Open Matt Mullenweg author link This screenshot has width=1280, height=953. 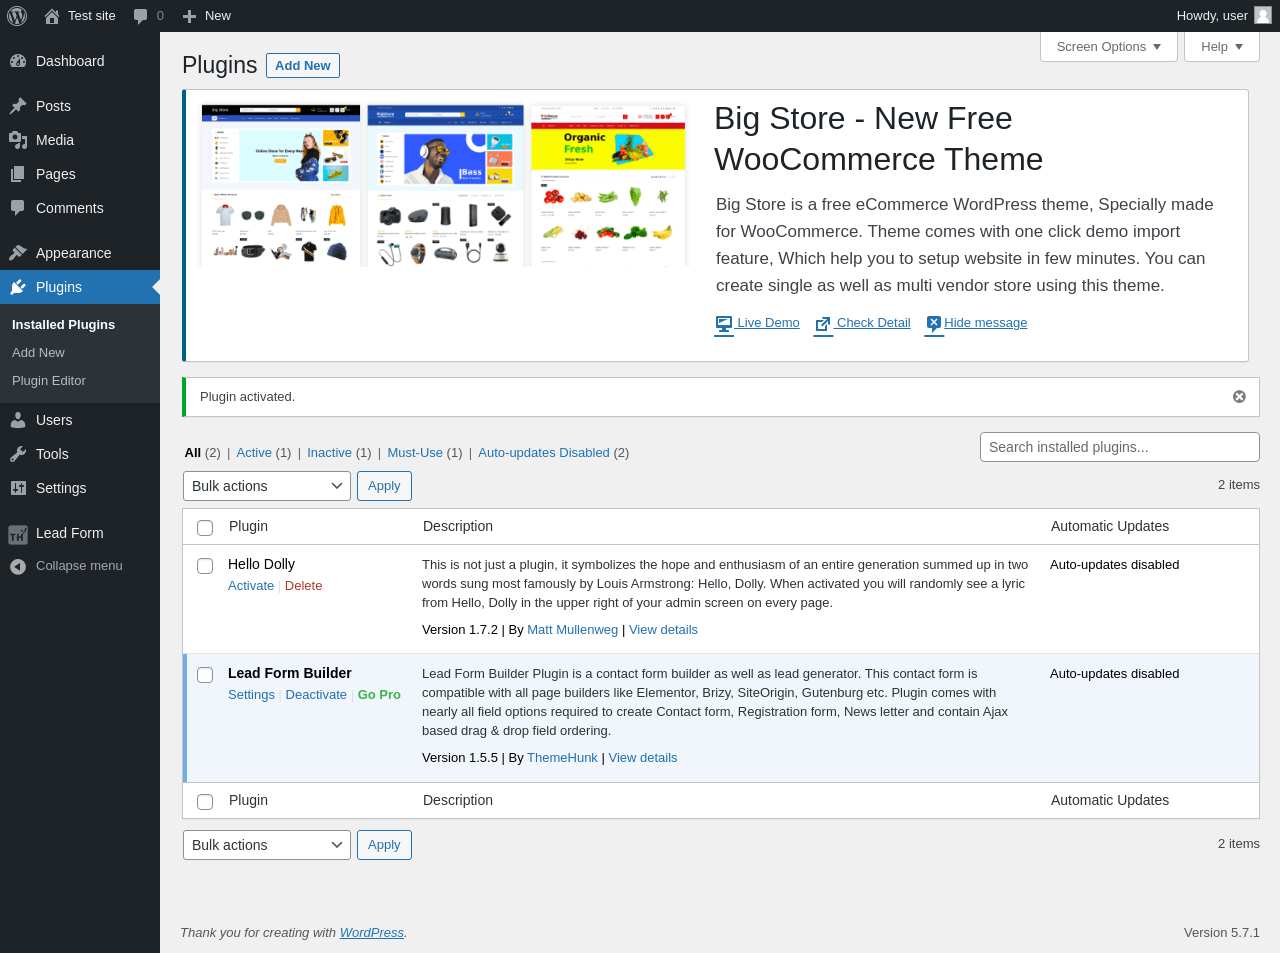pos(572,630)
